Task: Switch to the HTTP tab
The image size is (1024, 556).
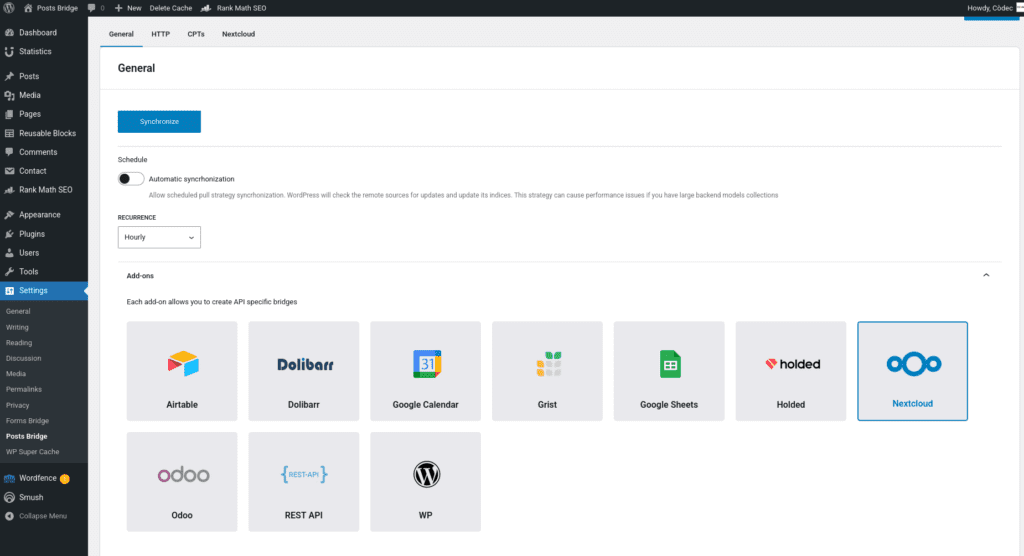Action: tap(161, 34)
